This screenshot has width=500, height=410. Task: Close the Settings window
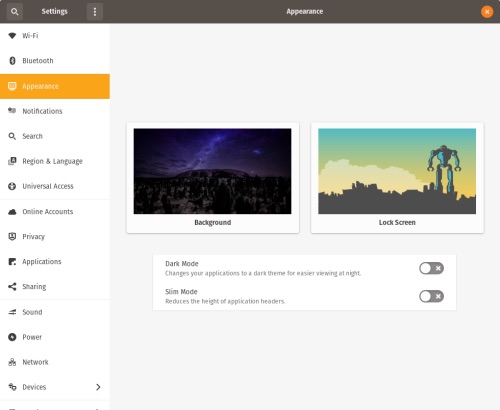point(487,12)
